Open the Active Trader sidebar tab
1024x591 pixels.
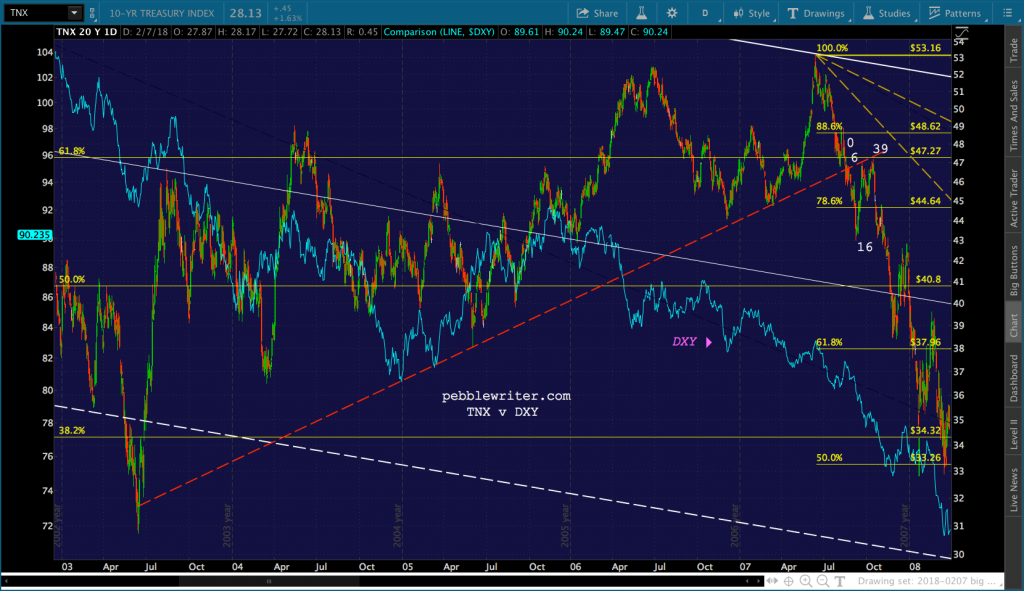coord(1014,198)
